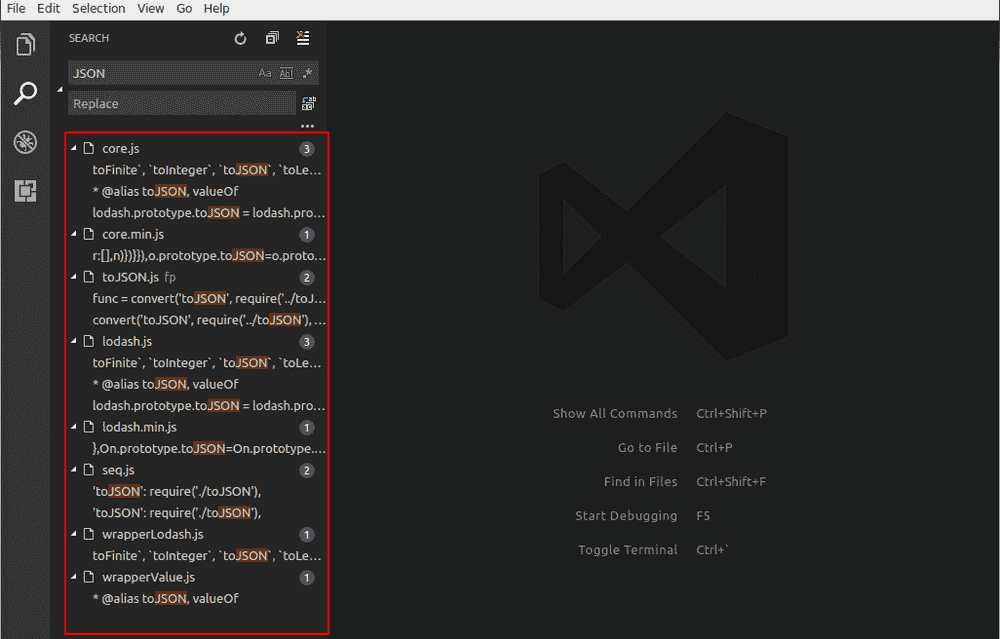Open toFinite match under wrapperLodash.js
1000x639 pixels.
point(207,555)
